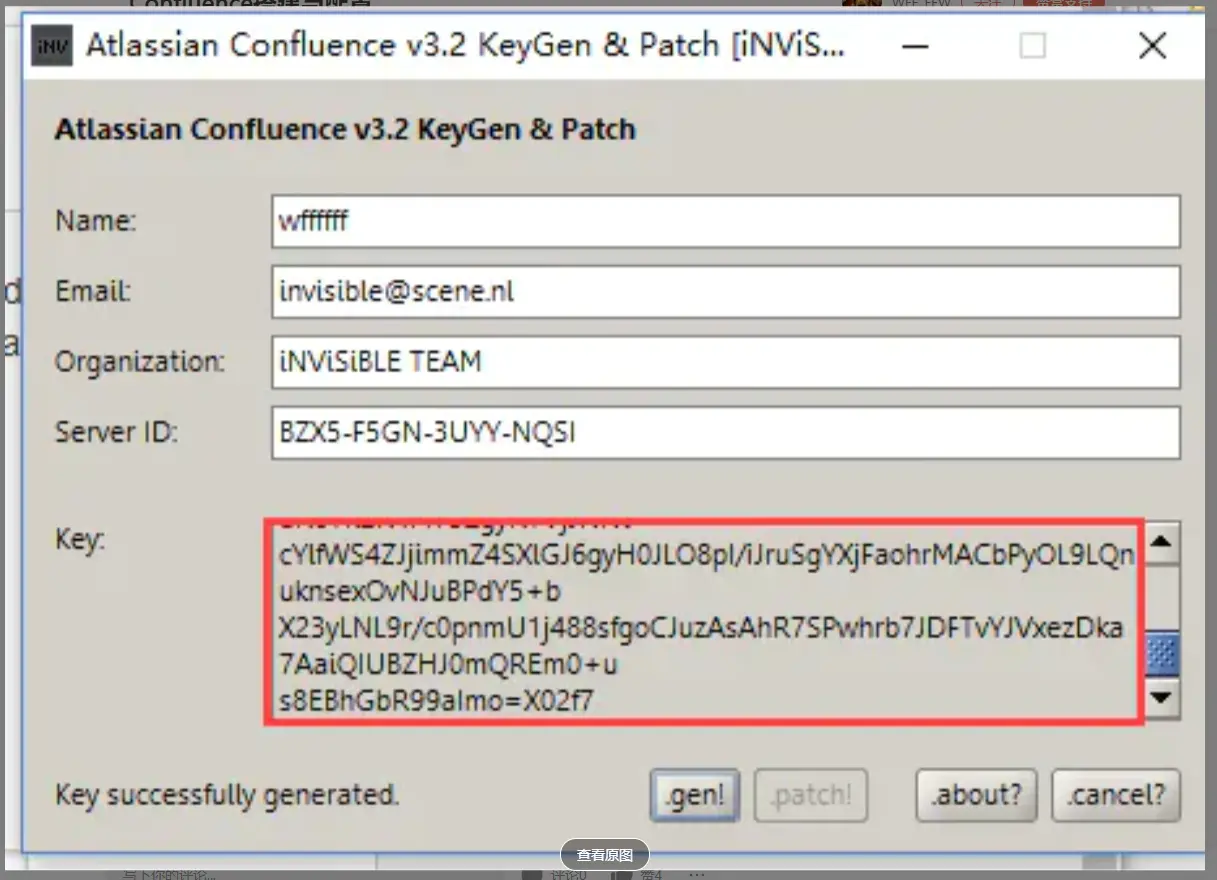
Task: Click inside the Key text area
Action: coord(704,621)
